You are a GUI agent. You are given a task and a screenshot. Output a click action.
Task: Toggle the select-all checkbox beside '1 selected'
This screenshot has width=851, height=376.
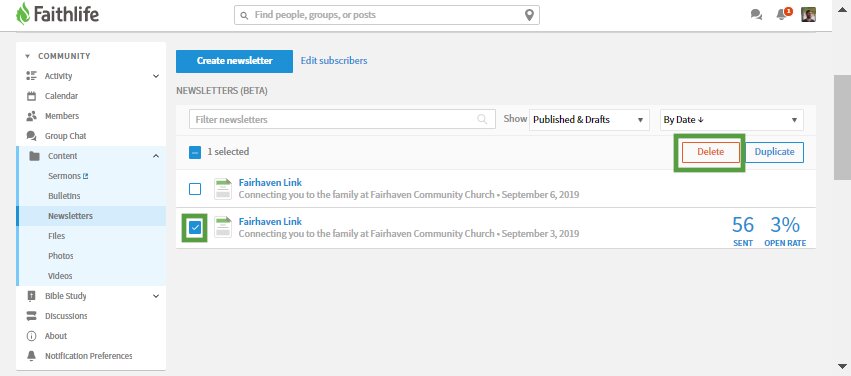195,152
